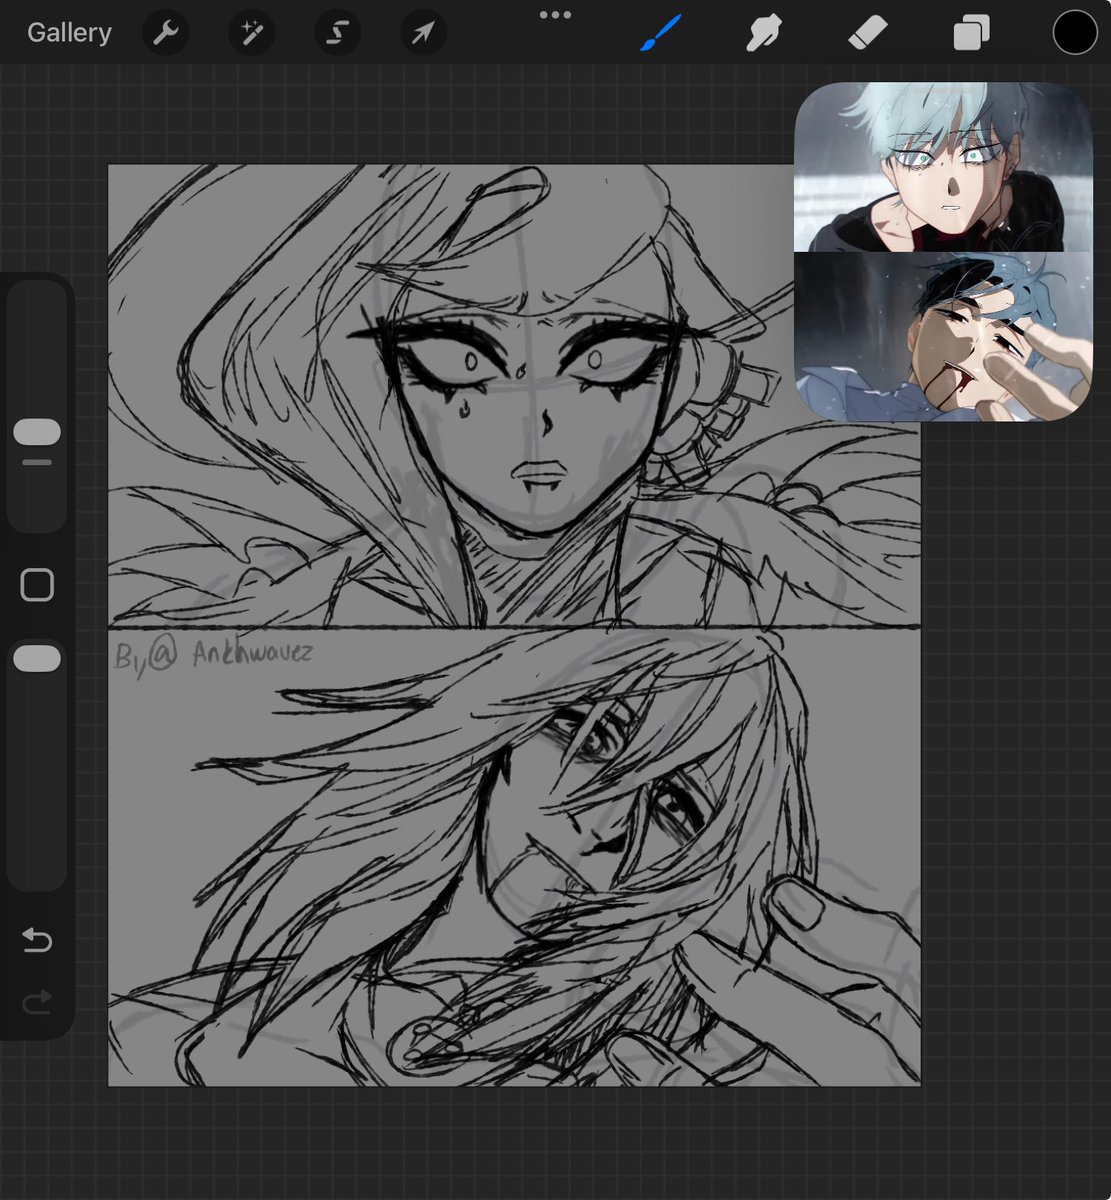Open the black color picker swatch

1075,33
